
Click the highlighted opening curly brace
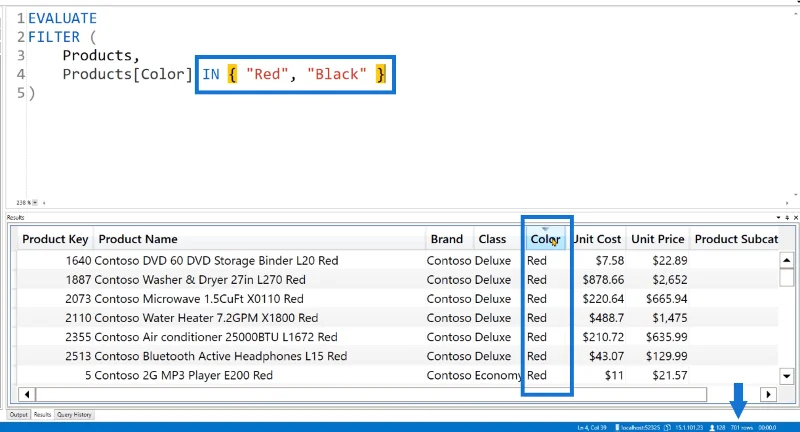[x=232, y=74]
